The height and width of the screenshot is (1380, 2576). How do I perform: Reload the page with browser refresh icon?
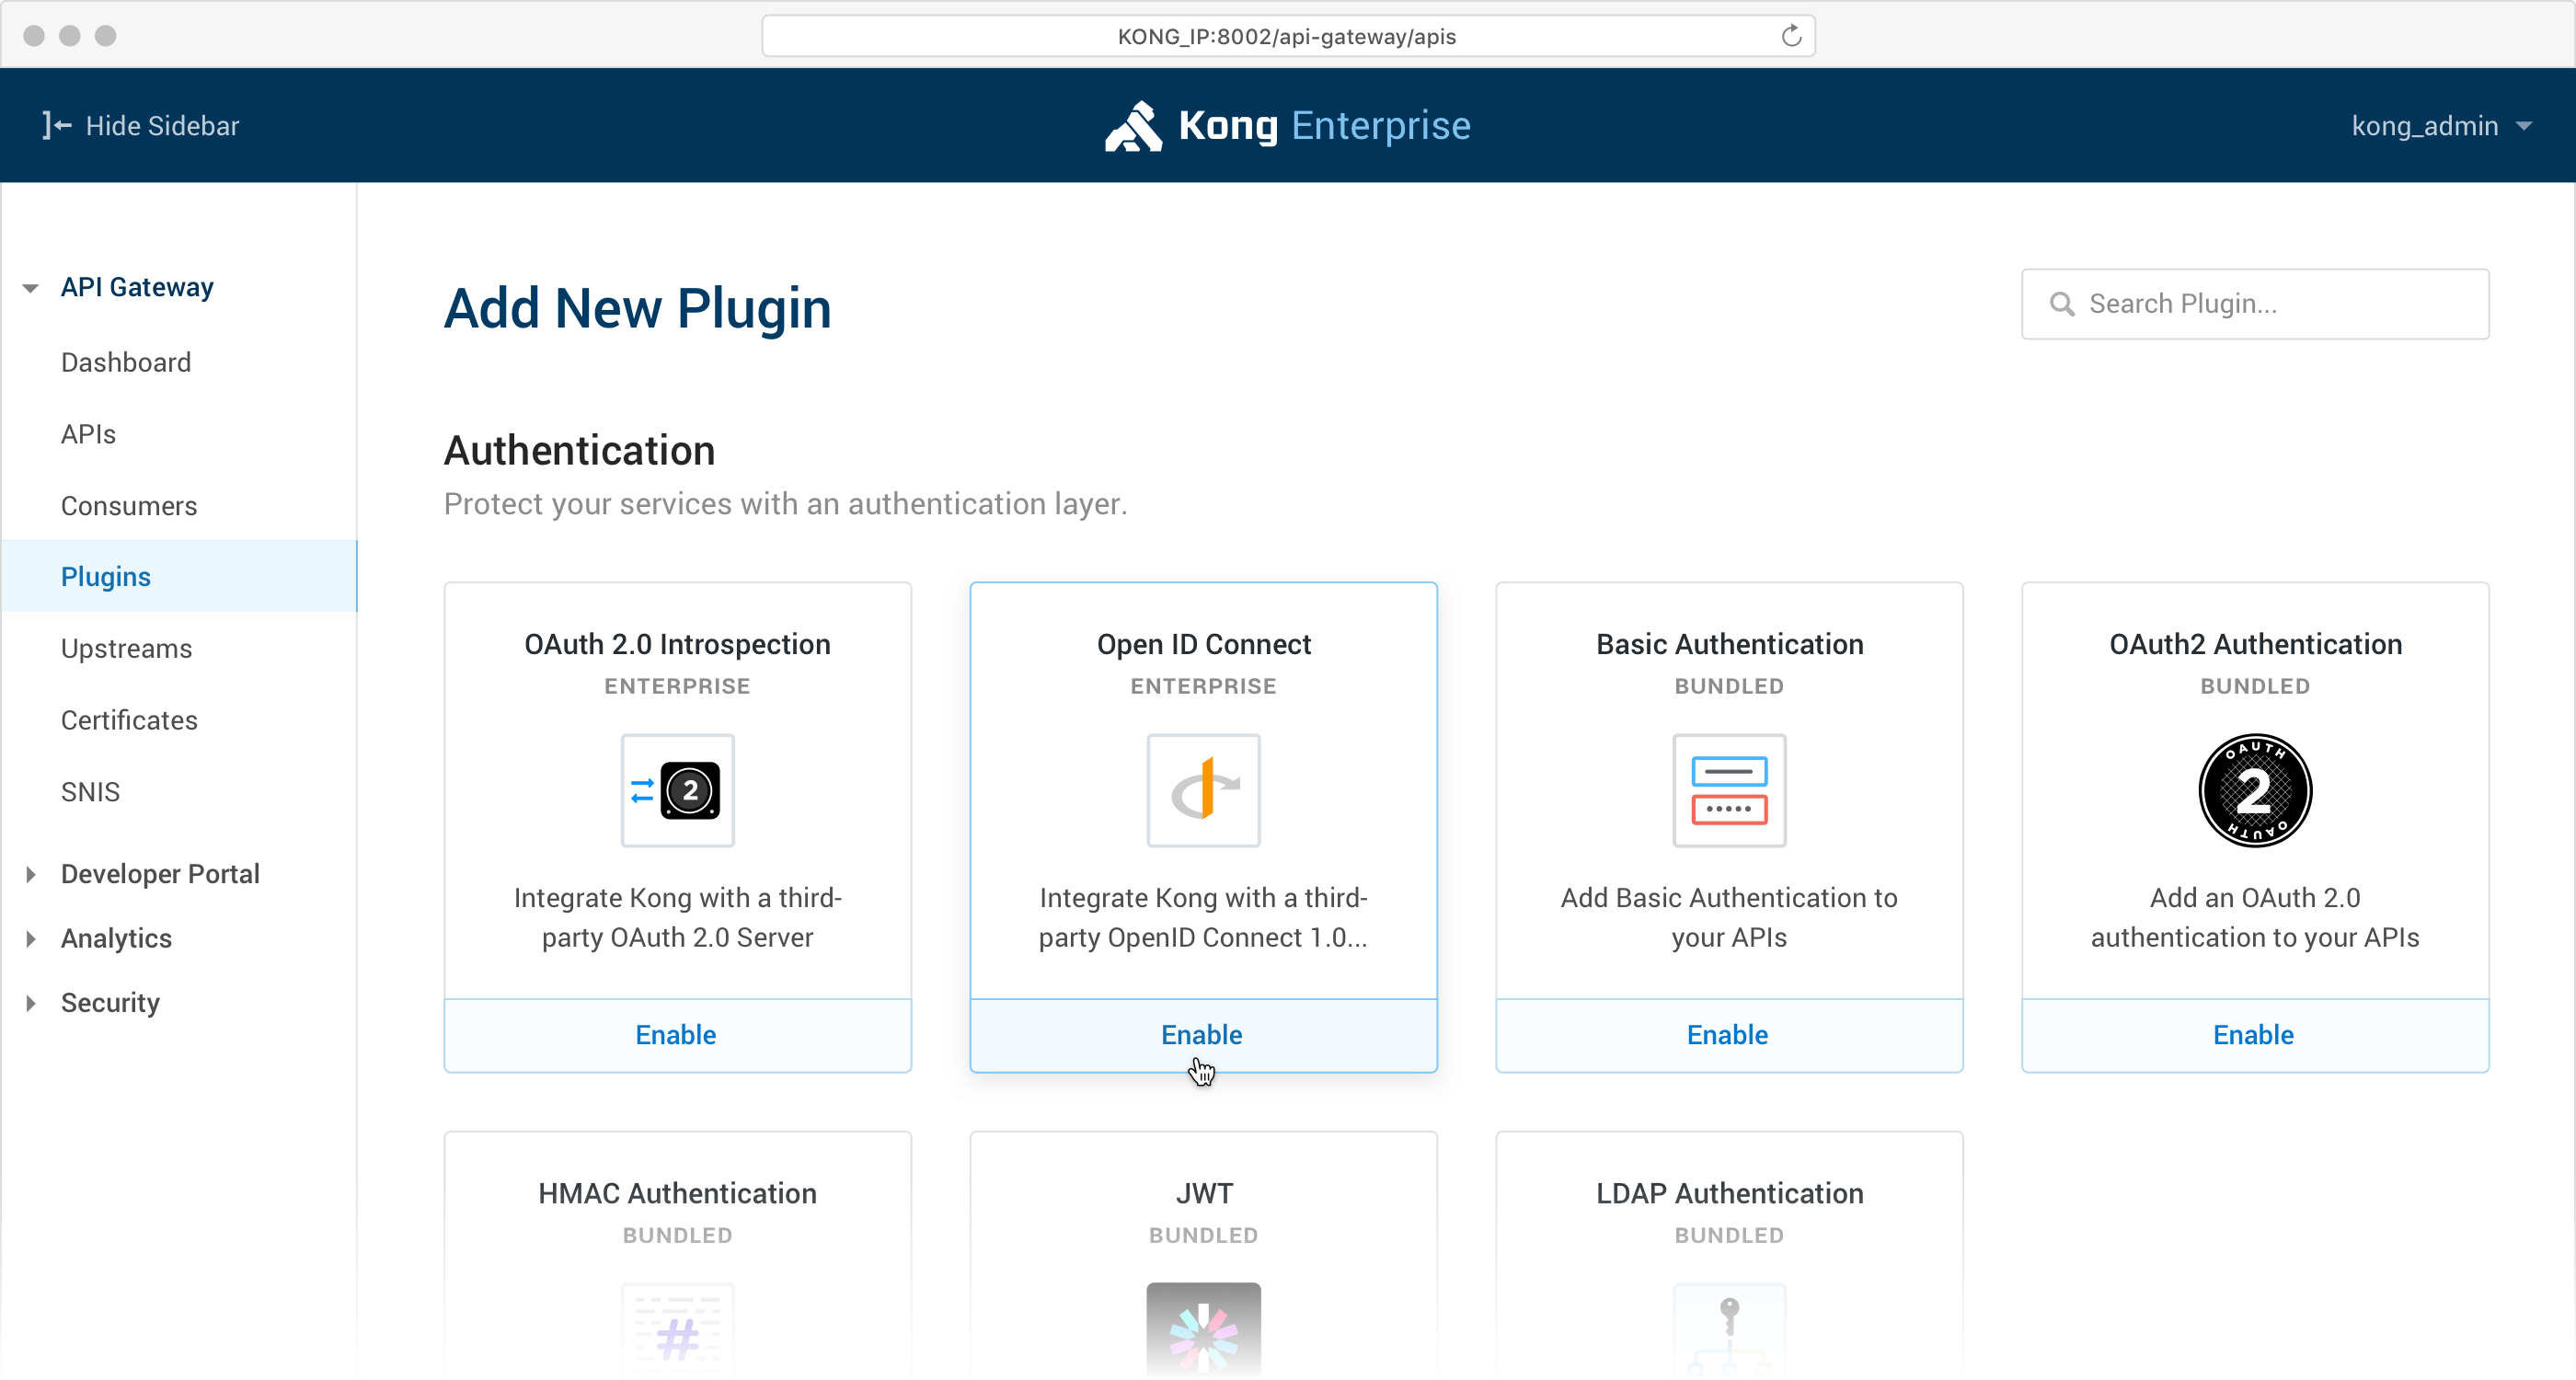tap(1791, 36)
